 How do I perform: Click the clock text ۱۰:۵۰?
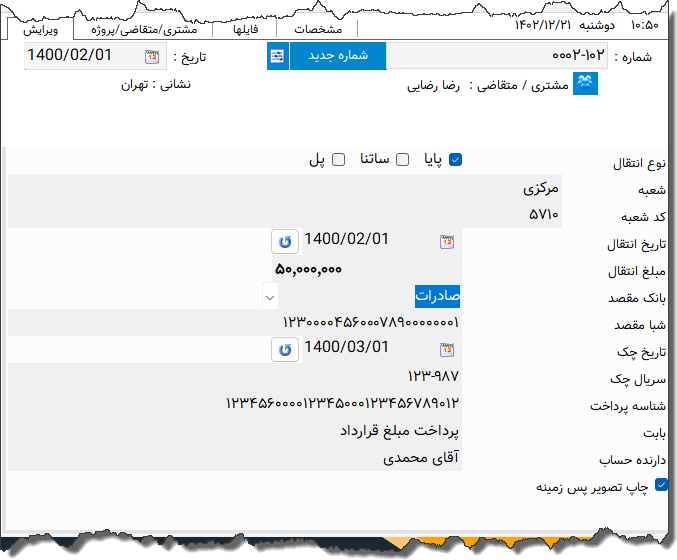tap(645, 25)
